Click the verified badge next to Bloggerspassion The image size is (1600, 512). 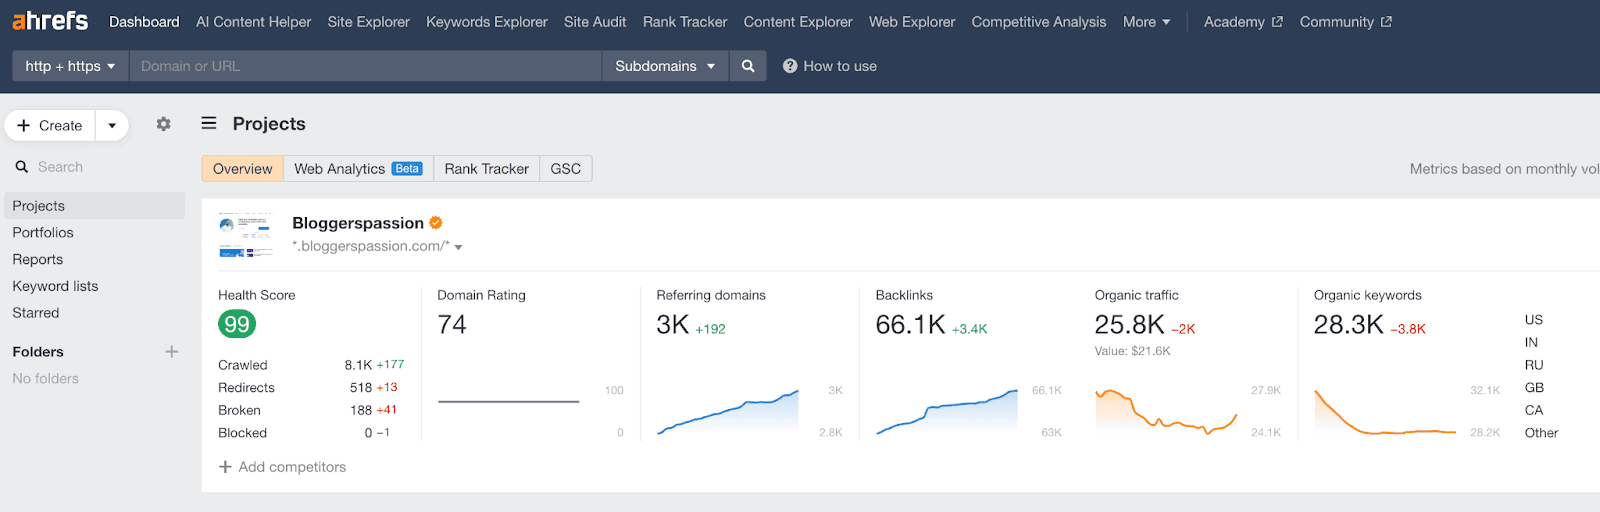click(x=436, y=222)
